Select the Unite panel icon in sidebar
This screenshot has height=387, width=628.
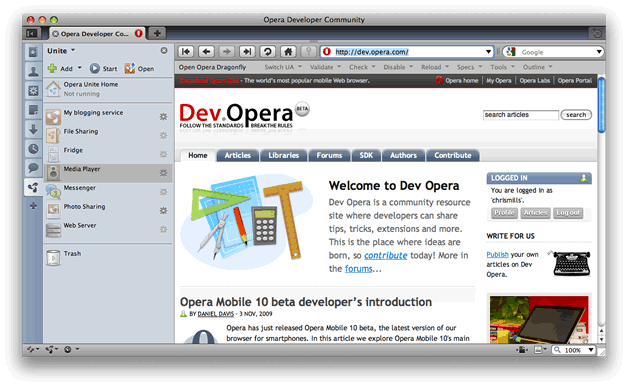[33, 187]
